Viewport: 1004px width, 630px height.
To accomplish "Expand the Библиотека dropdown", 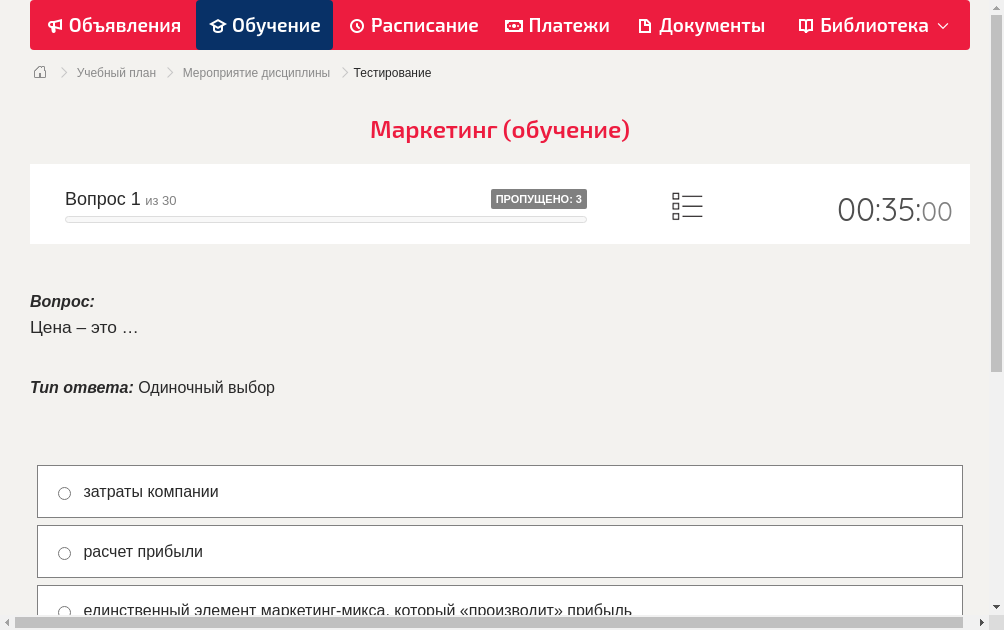I will (x=944, y=25).
